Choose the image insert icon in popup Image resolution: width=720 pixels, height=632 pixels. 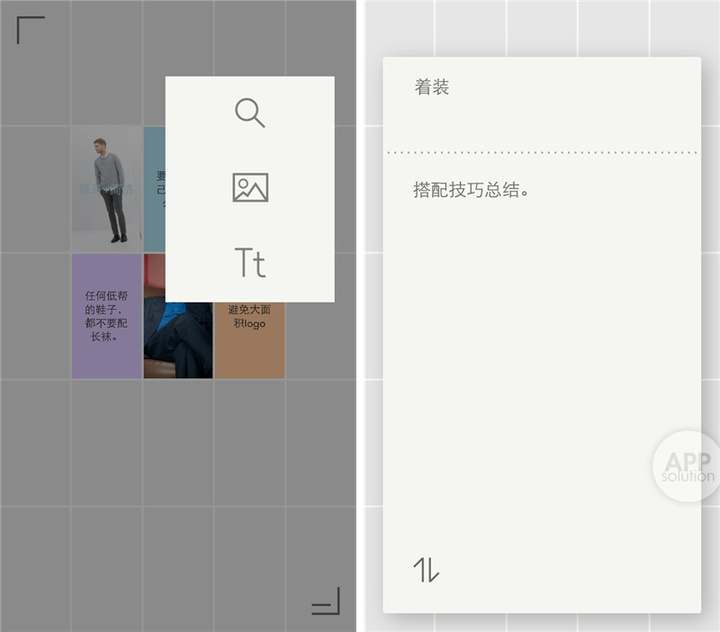pyautogui.click(x=250, y=188)
